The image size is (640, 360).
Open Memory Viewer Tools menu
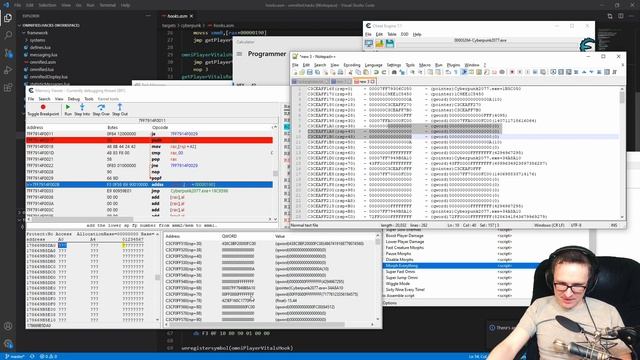pyautogui.click(x=89, y=99)
